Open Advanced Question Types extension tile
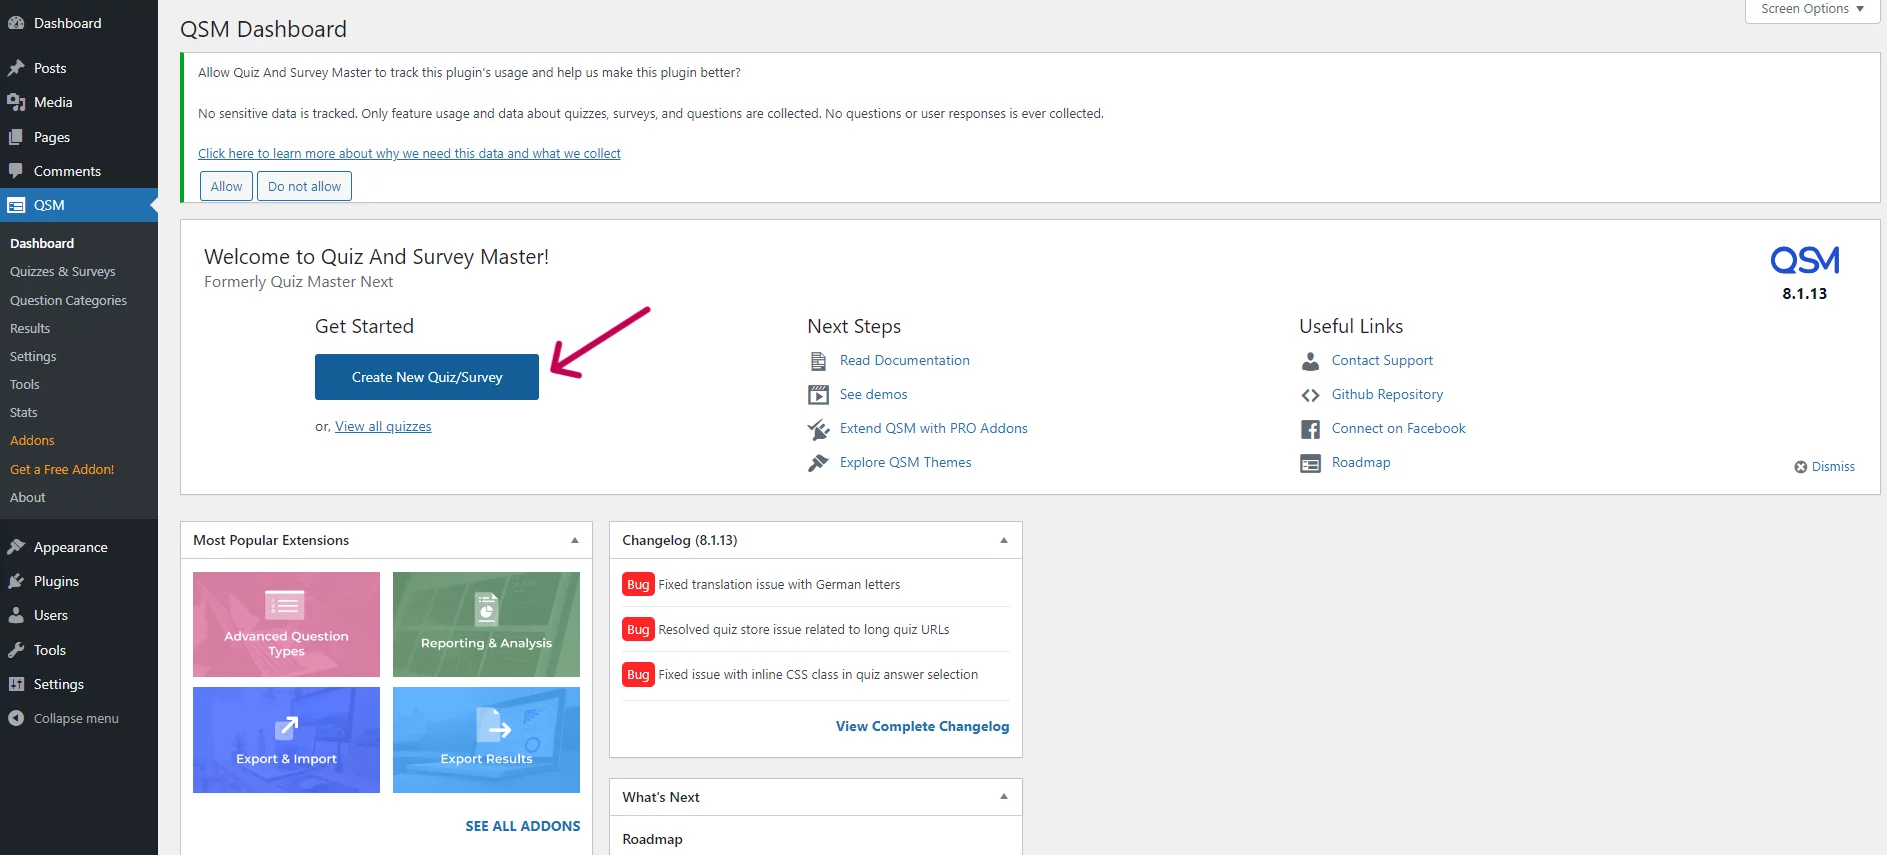 [286, 625]
